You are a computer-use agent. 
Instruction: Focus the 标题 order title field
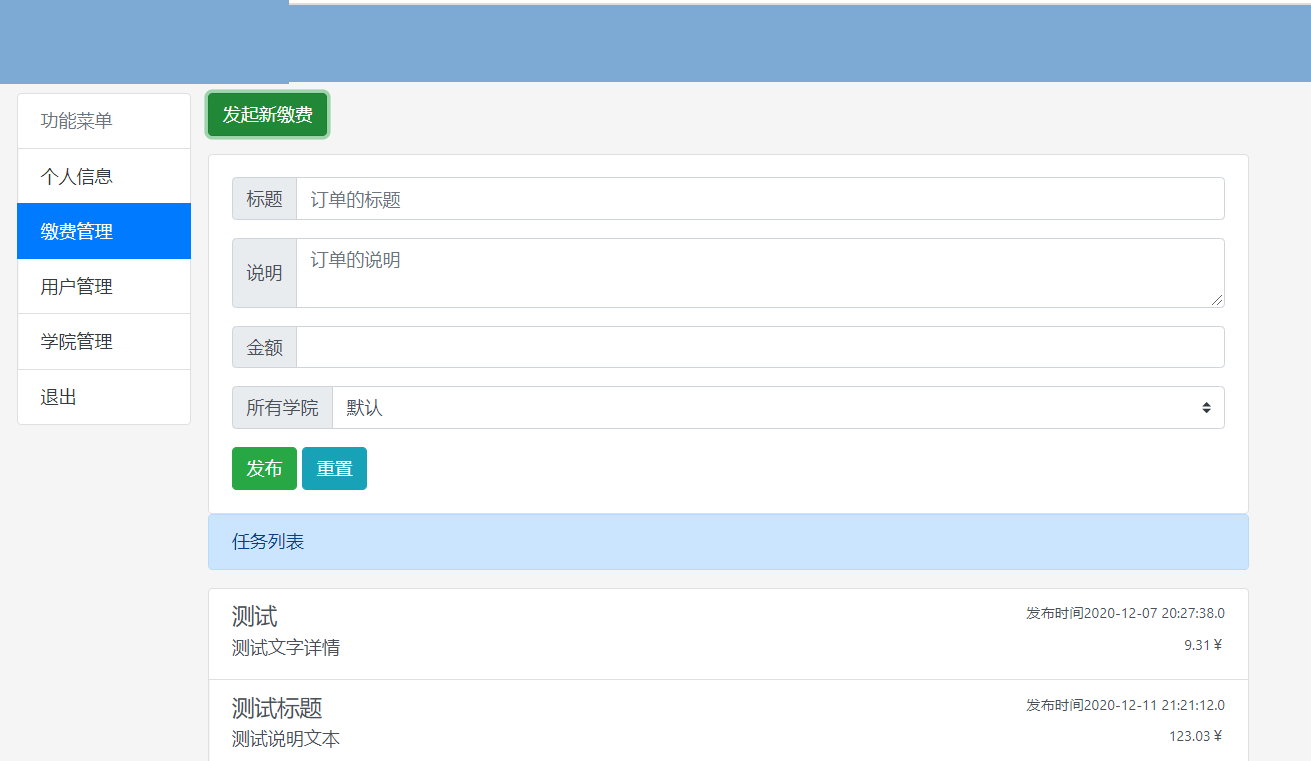[x=760, y=199]
